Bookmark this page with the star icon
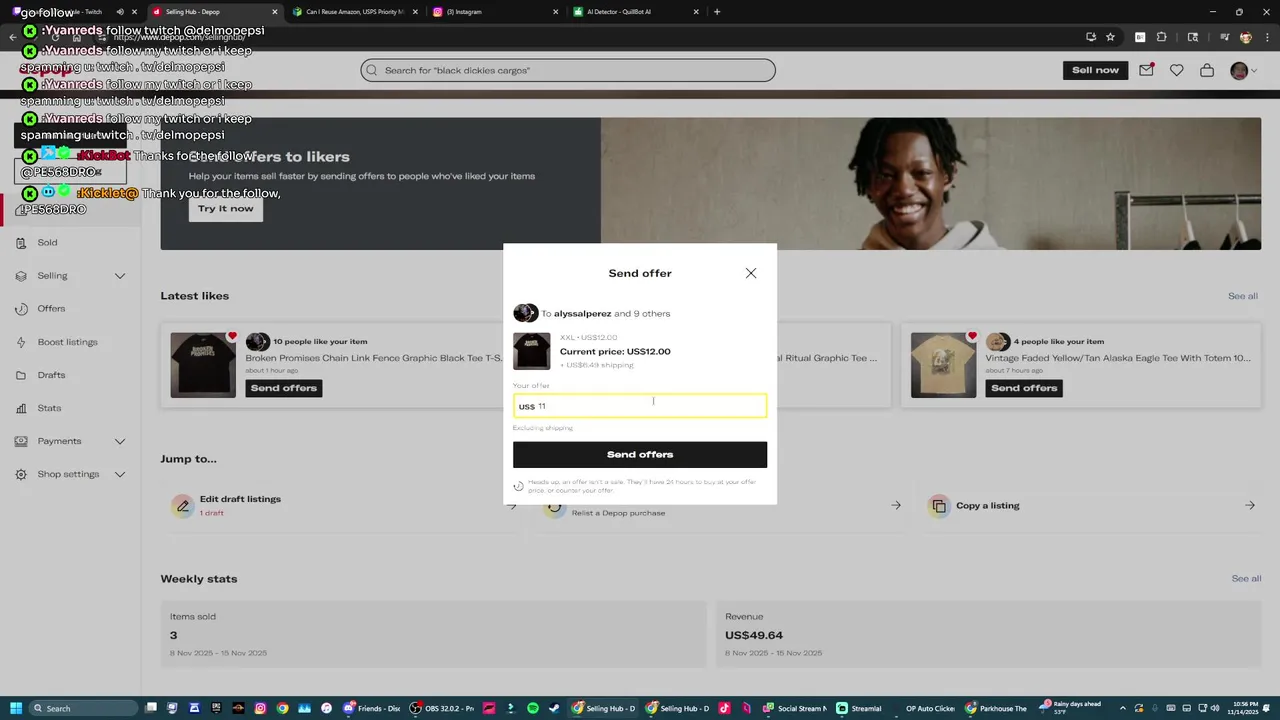 click(1110, 37)
